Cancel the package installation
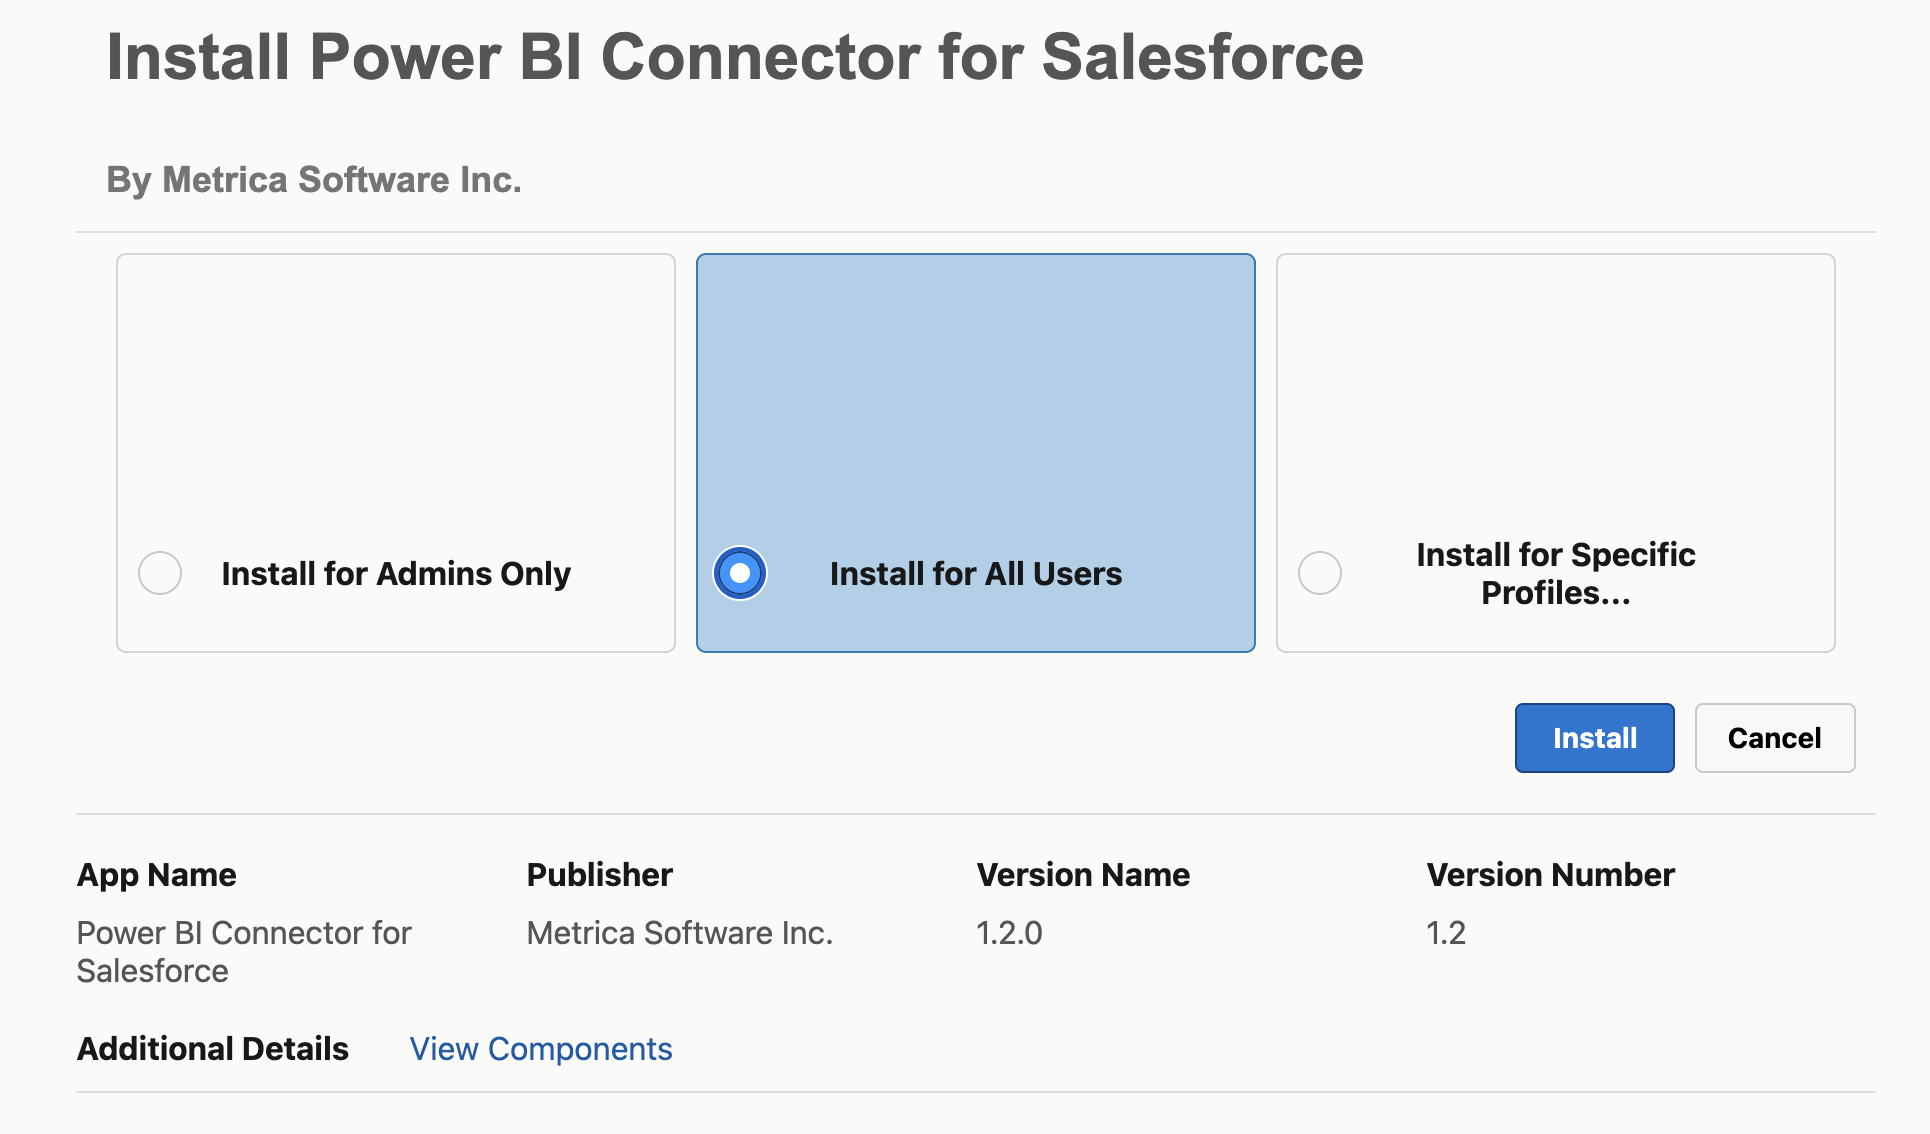Image resolution: width=1930 pixels, height=1134 pixels. (x=1775, y=738)
